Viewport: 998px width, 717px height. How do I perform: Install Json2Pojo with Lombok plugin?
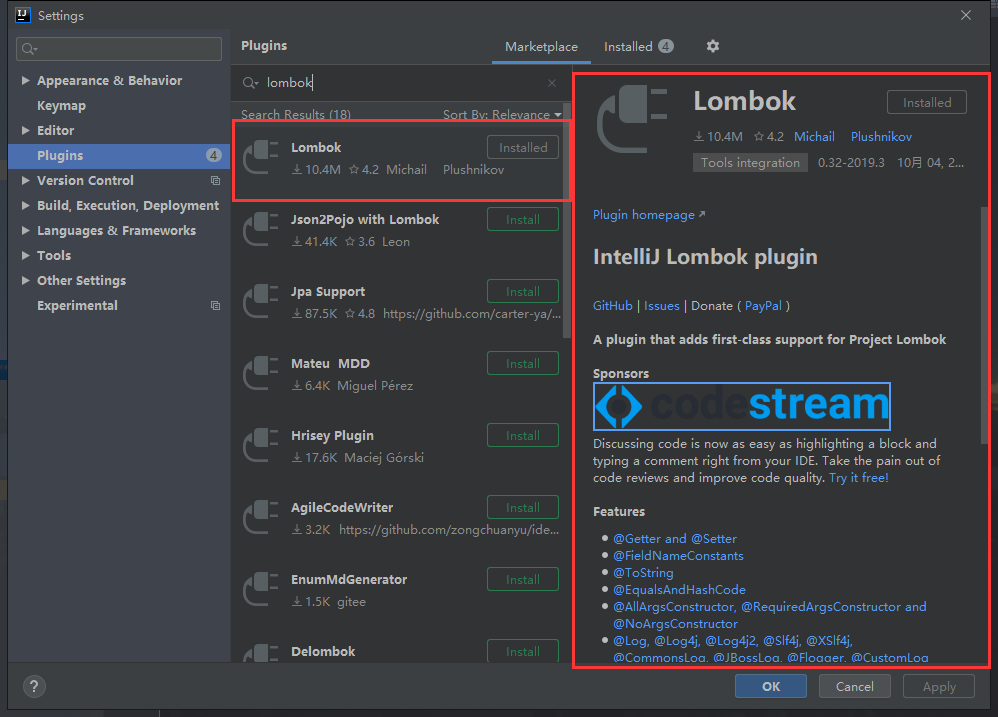pyautogui.click(x=523, y=219)
